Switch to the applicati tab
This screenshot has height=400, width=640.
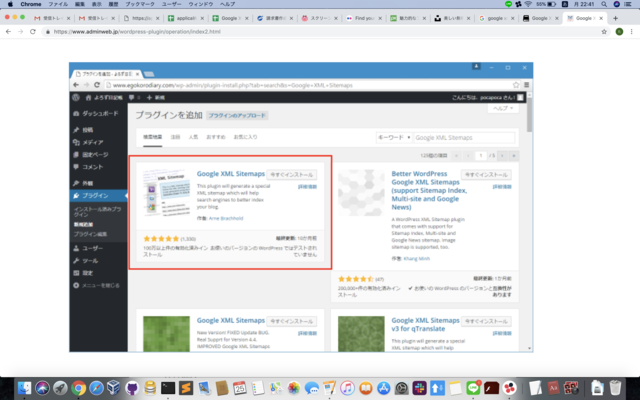tap(186, 18)
